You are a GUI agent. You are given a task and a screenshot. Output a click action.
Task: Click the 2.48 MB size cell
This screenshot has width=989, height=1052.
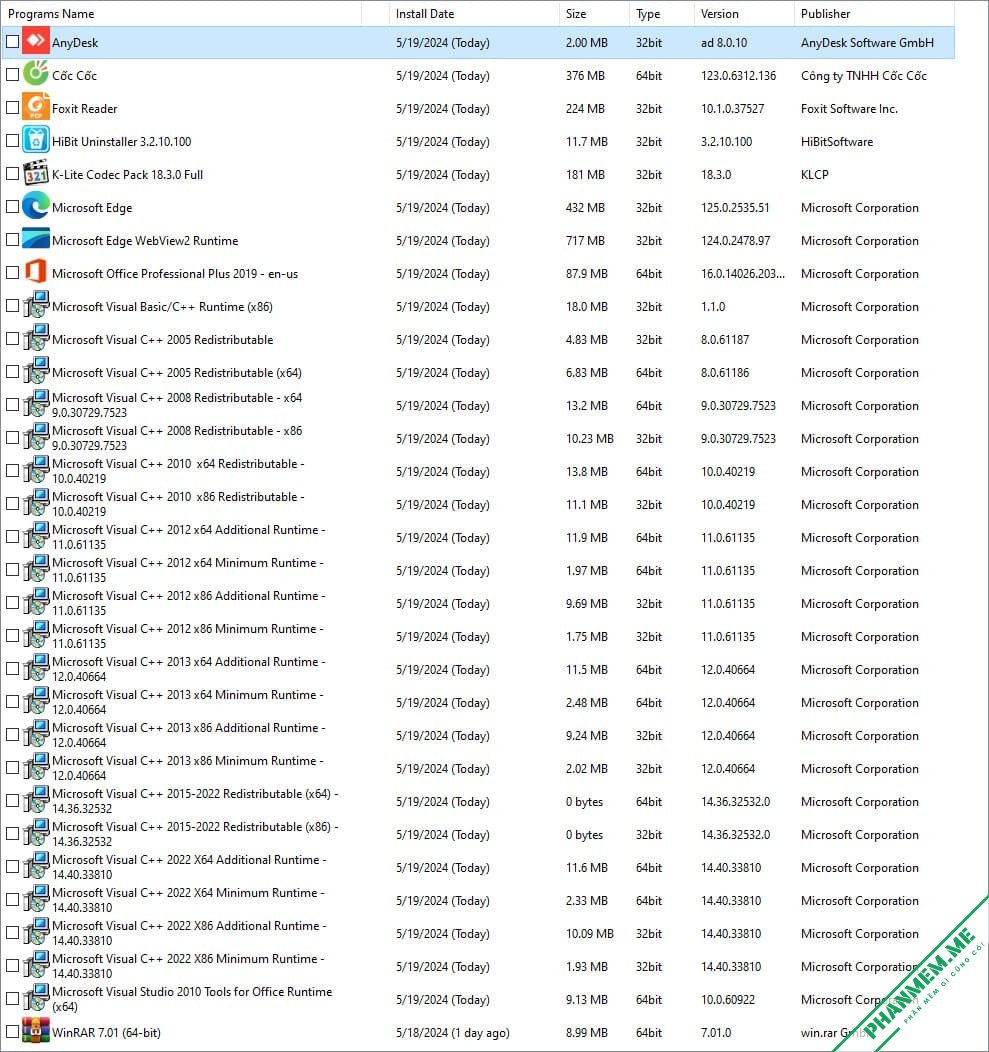(586, 702)
